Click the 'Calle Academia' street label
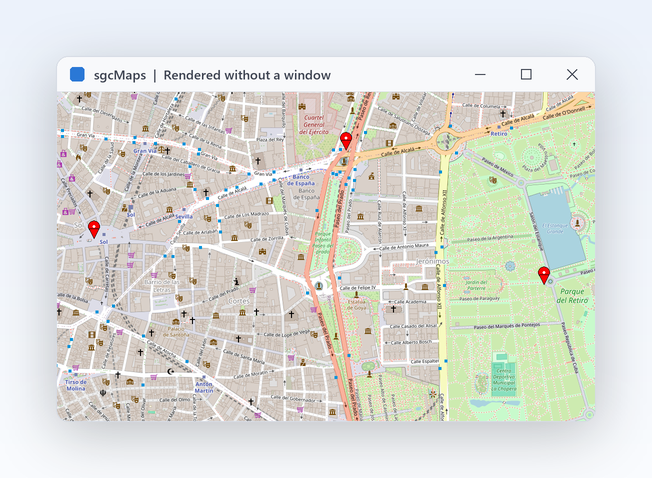This screenshot has width=652, height=478. point(410,302)
